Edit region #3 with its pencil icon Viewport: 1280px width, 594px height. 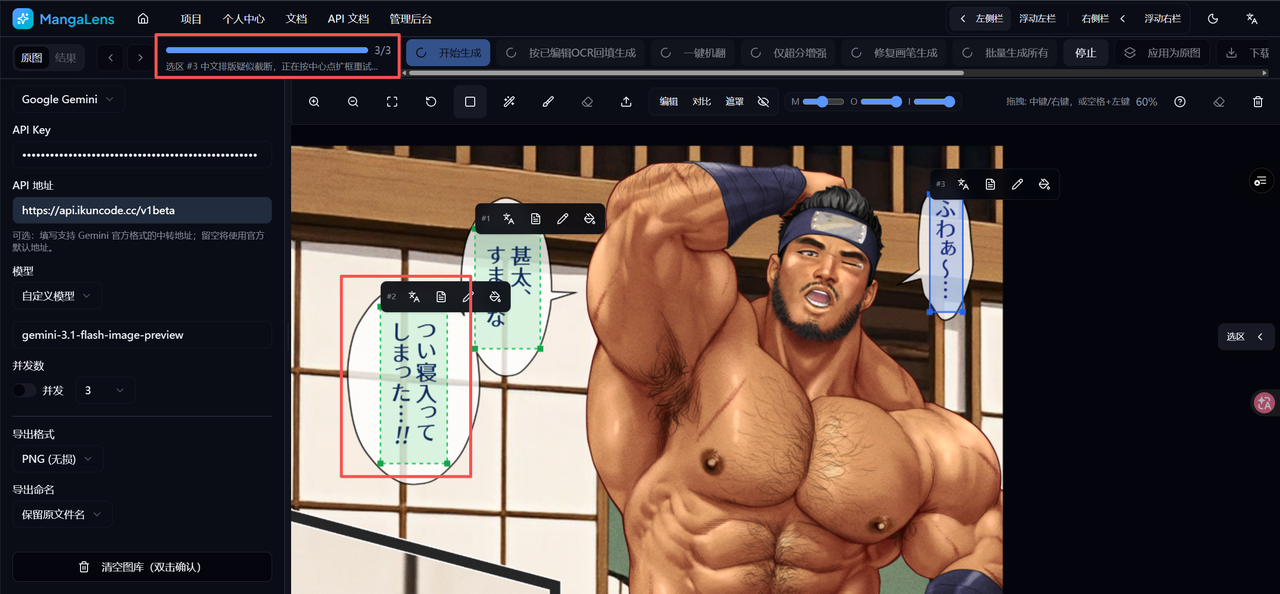click(x=1017, y=184)
